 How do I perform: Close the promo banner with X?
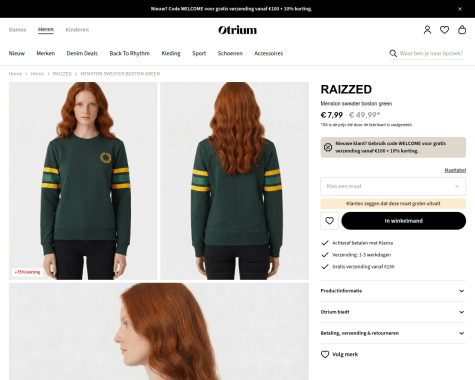460,9
